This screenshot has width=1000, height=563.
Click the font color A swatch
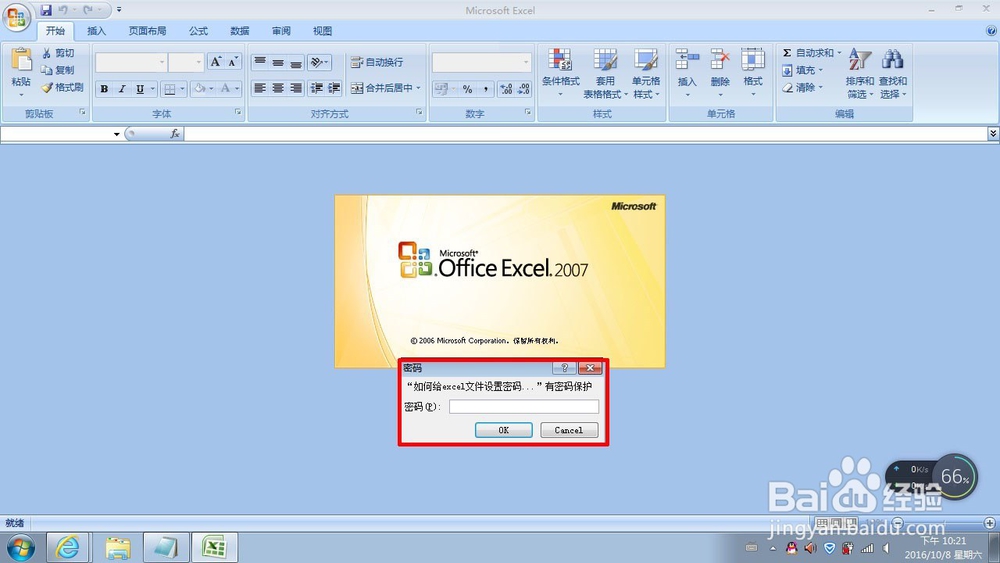tap(225, 89)
